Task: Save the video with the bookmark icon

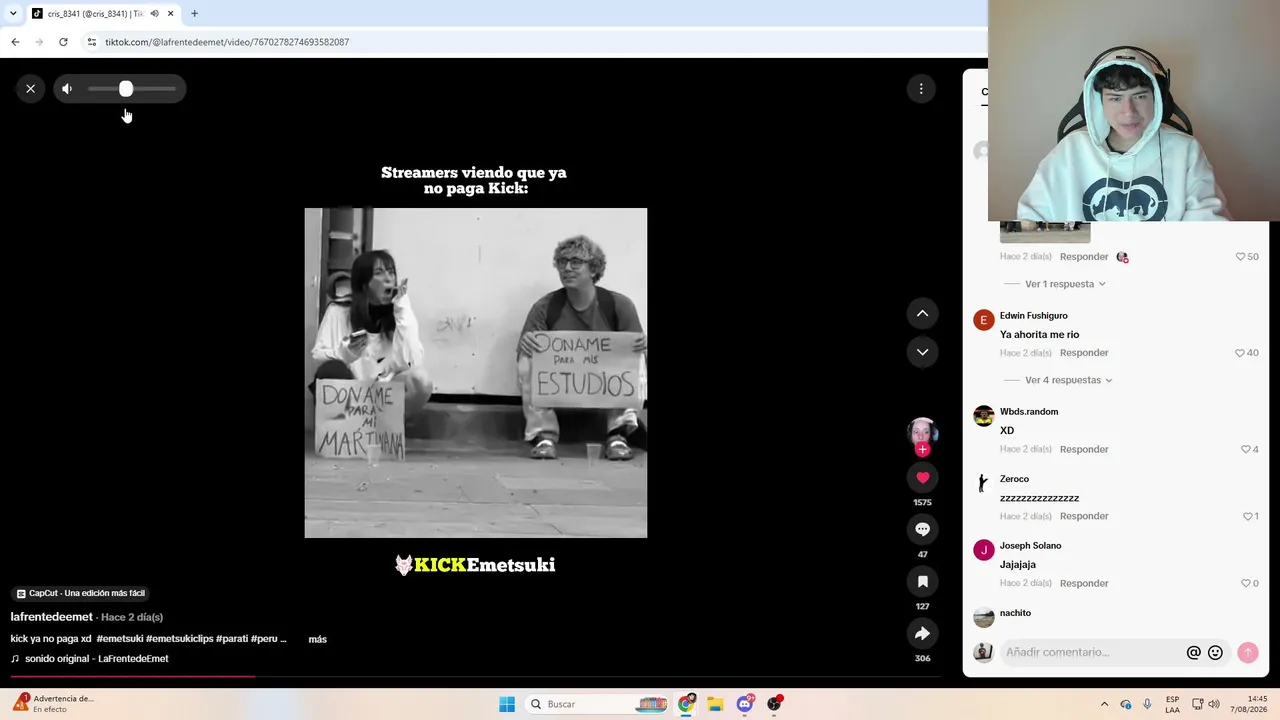Action: [x=922, y=581]
